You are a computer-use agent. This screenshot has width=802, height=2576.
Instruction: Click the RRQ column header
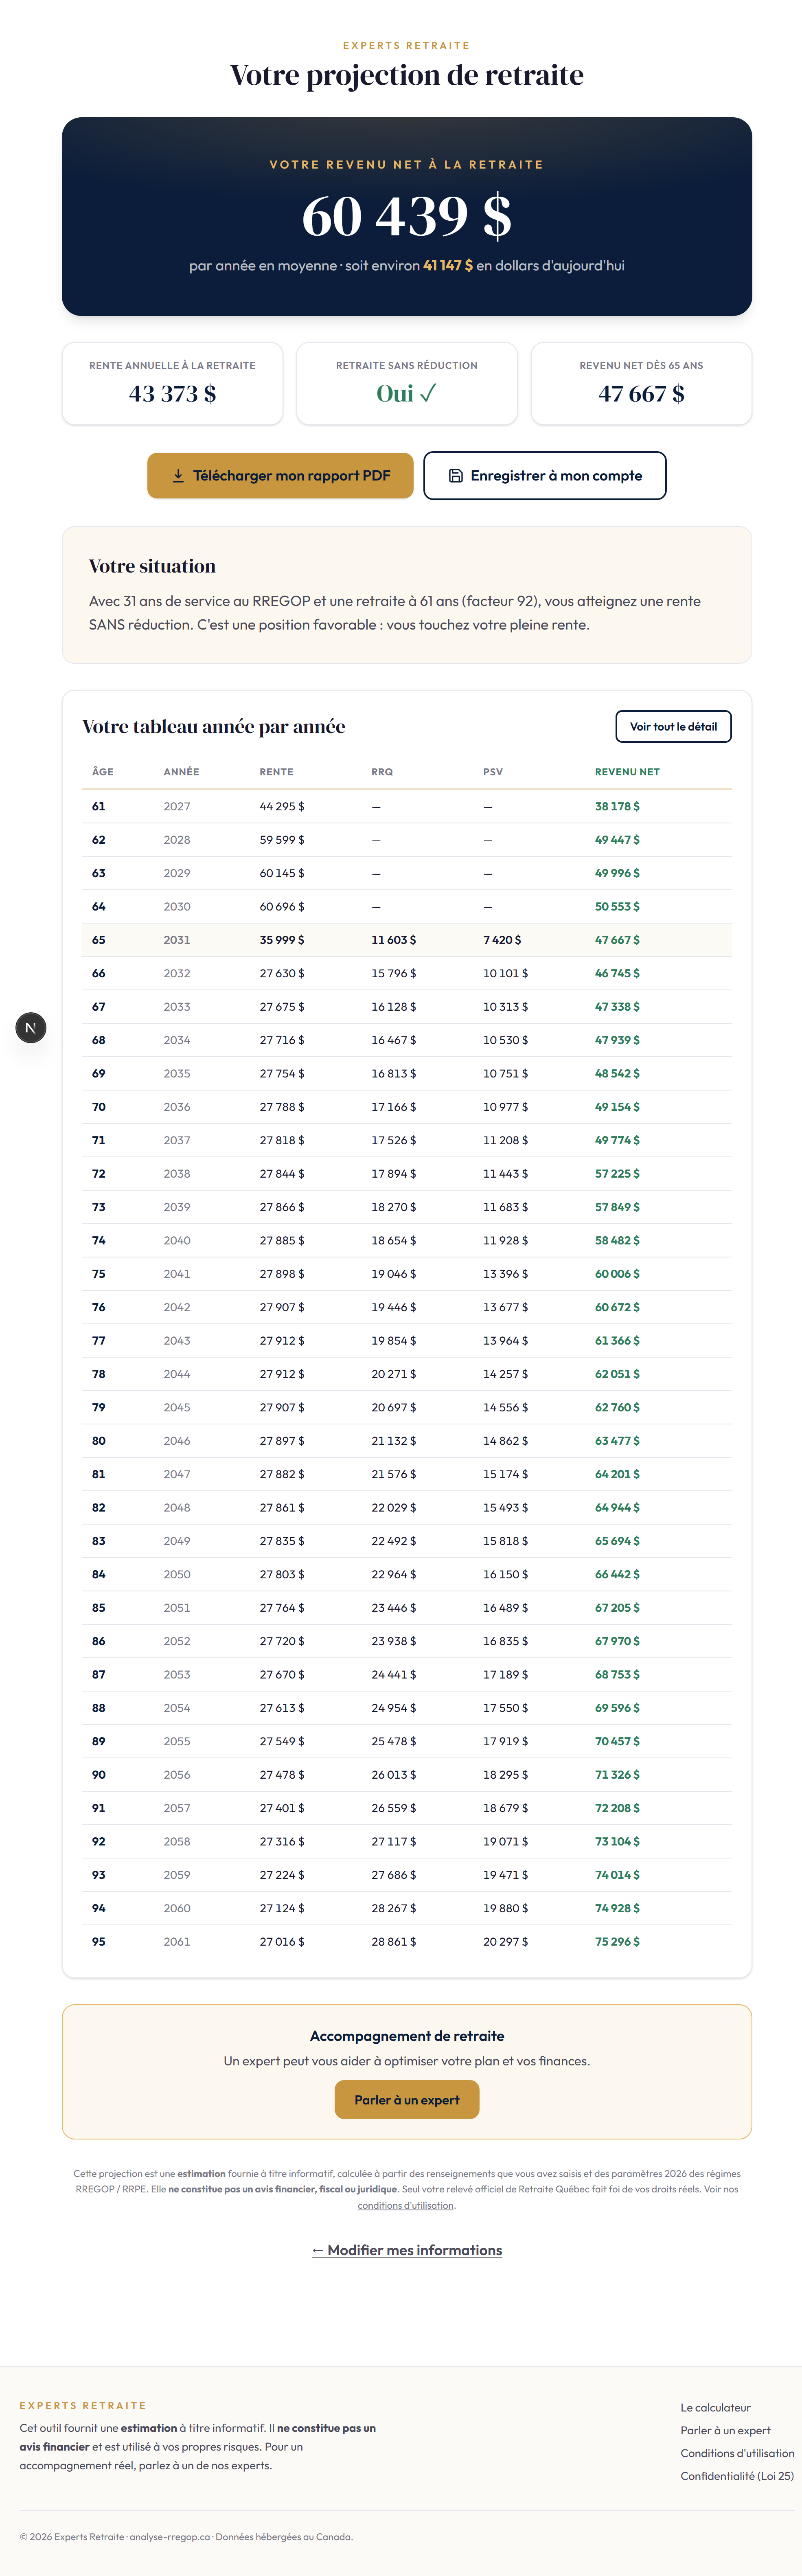[x=382, y=772]
